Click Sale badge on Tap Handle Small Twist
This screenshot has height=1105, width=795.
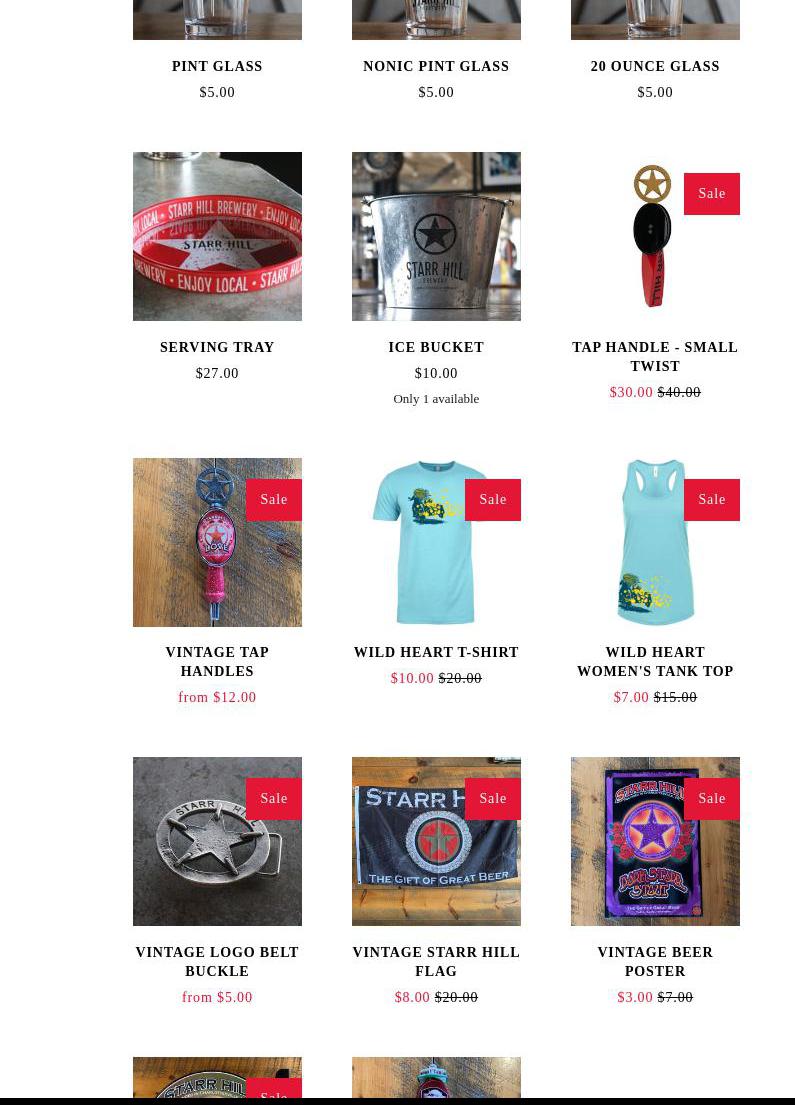(712, 194)
